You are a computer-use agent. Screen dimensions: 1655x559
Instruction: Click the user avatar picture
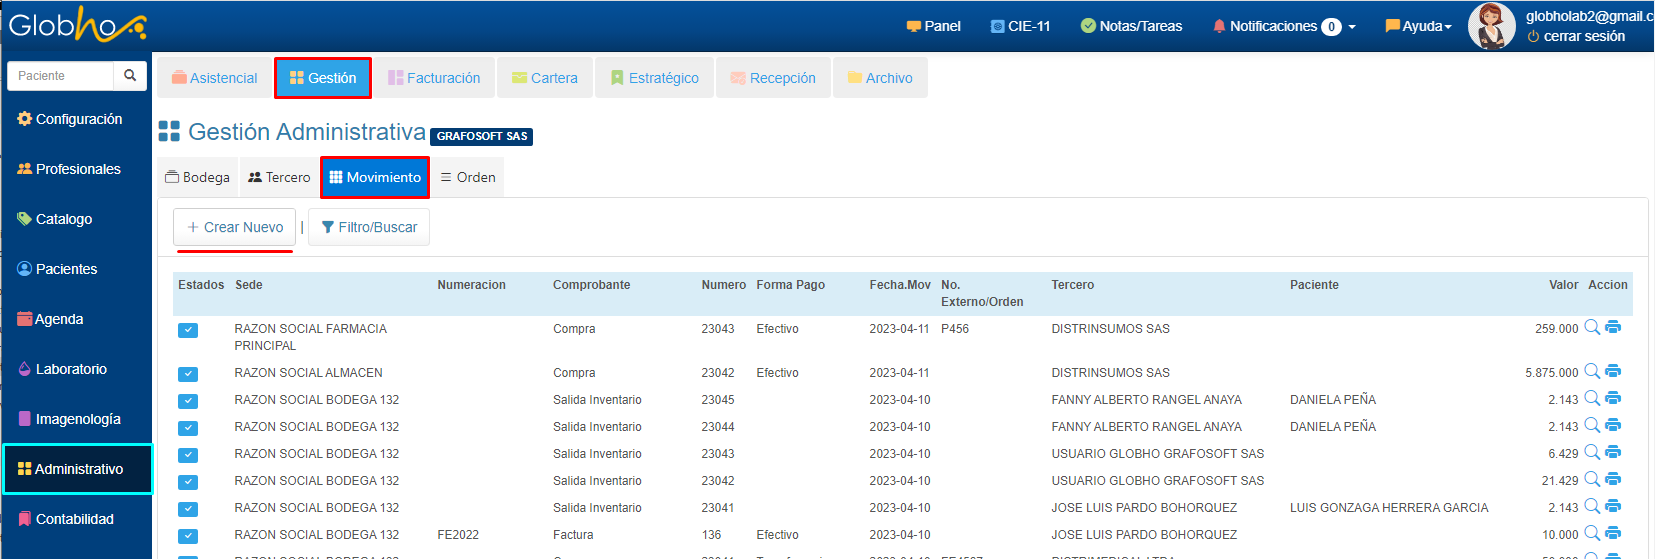(x=1491, y=26)
